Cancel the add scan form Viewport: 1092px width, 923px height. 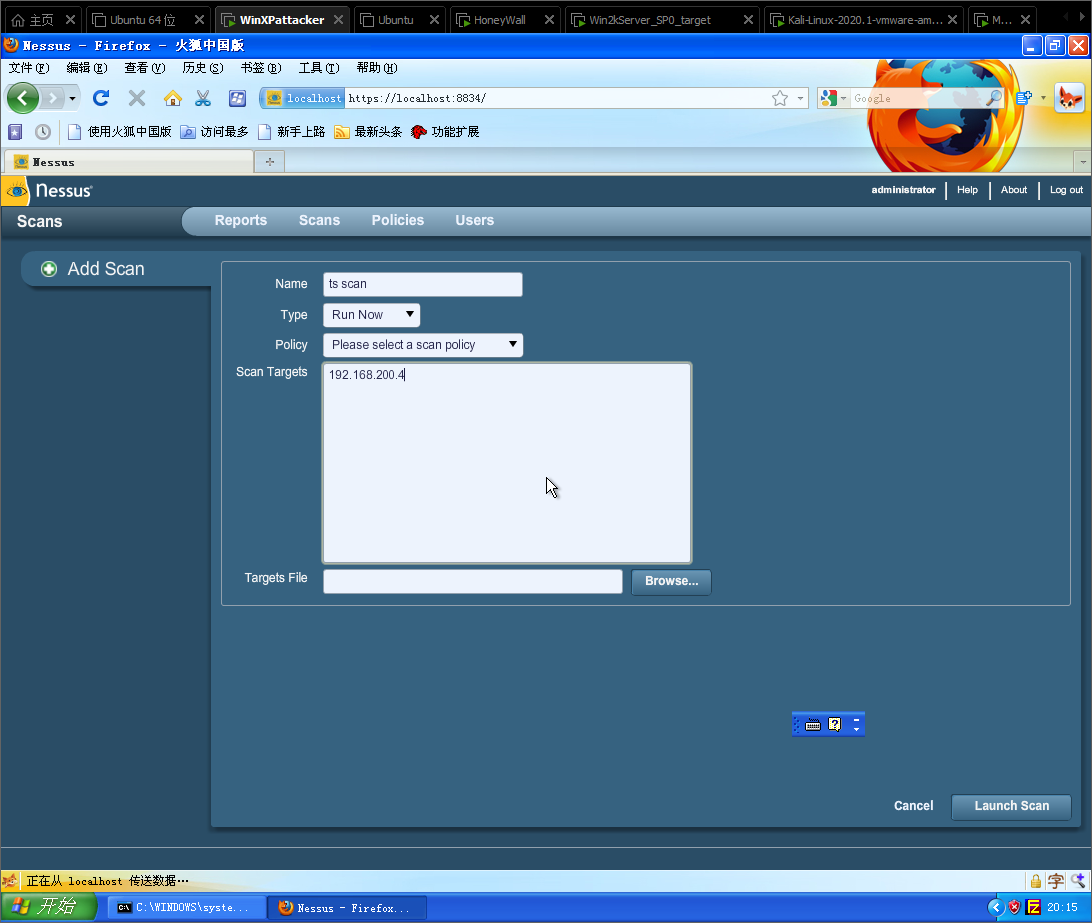coord(913,806)
